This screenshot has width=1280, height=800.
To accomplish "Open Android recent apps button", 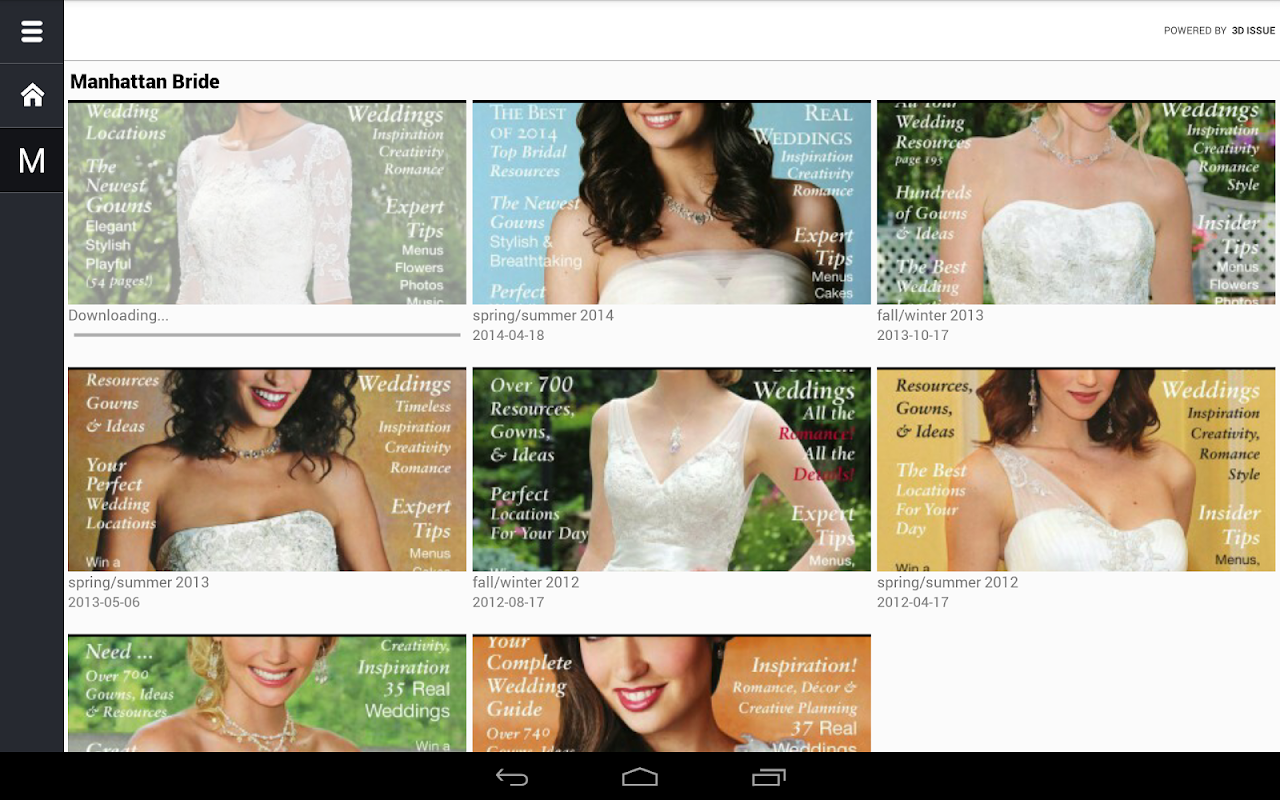I will tap(769, 777).
